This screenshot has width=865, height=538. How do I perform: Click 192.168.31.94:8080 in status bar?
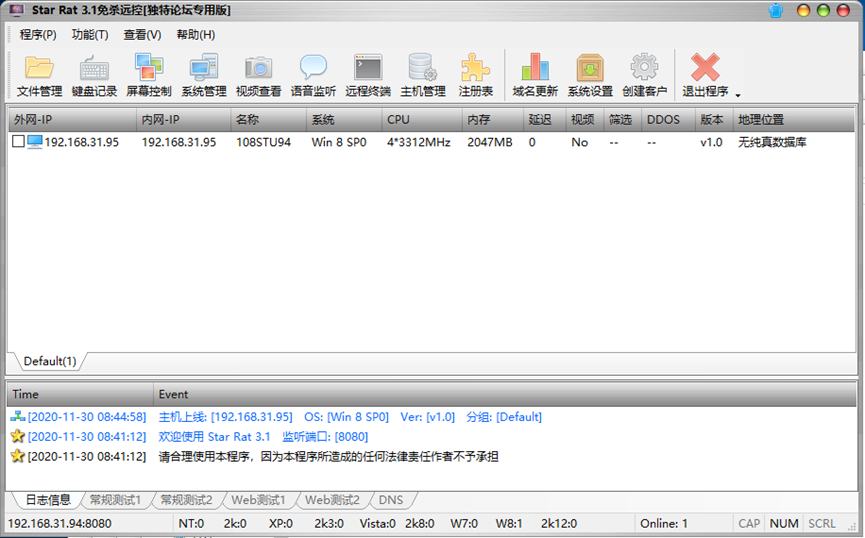[60, 523]
